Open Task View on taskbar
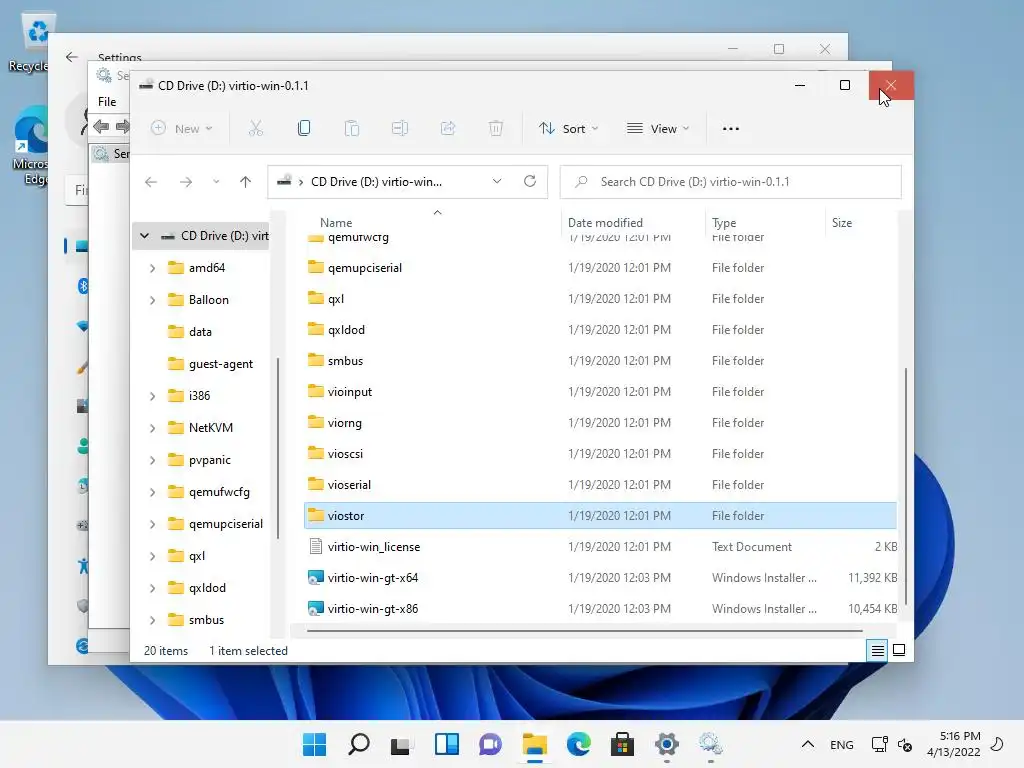The width and height of the screenshot is (1024, 768). (x=401, y=744)
